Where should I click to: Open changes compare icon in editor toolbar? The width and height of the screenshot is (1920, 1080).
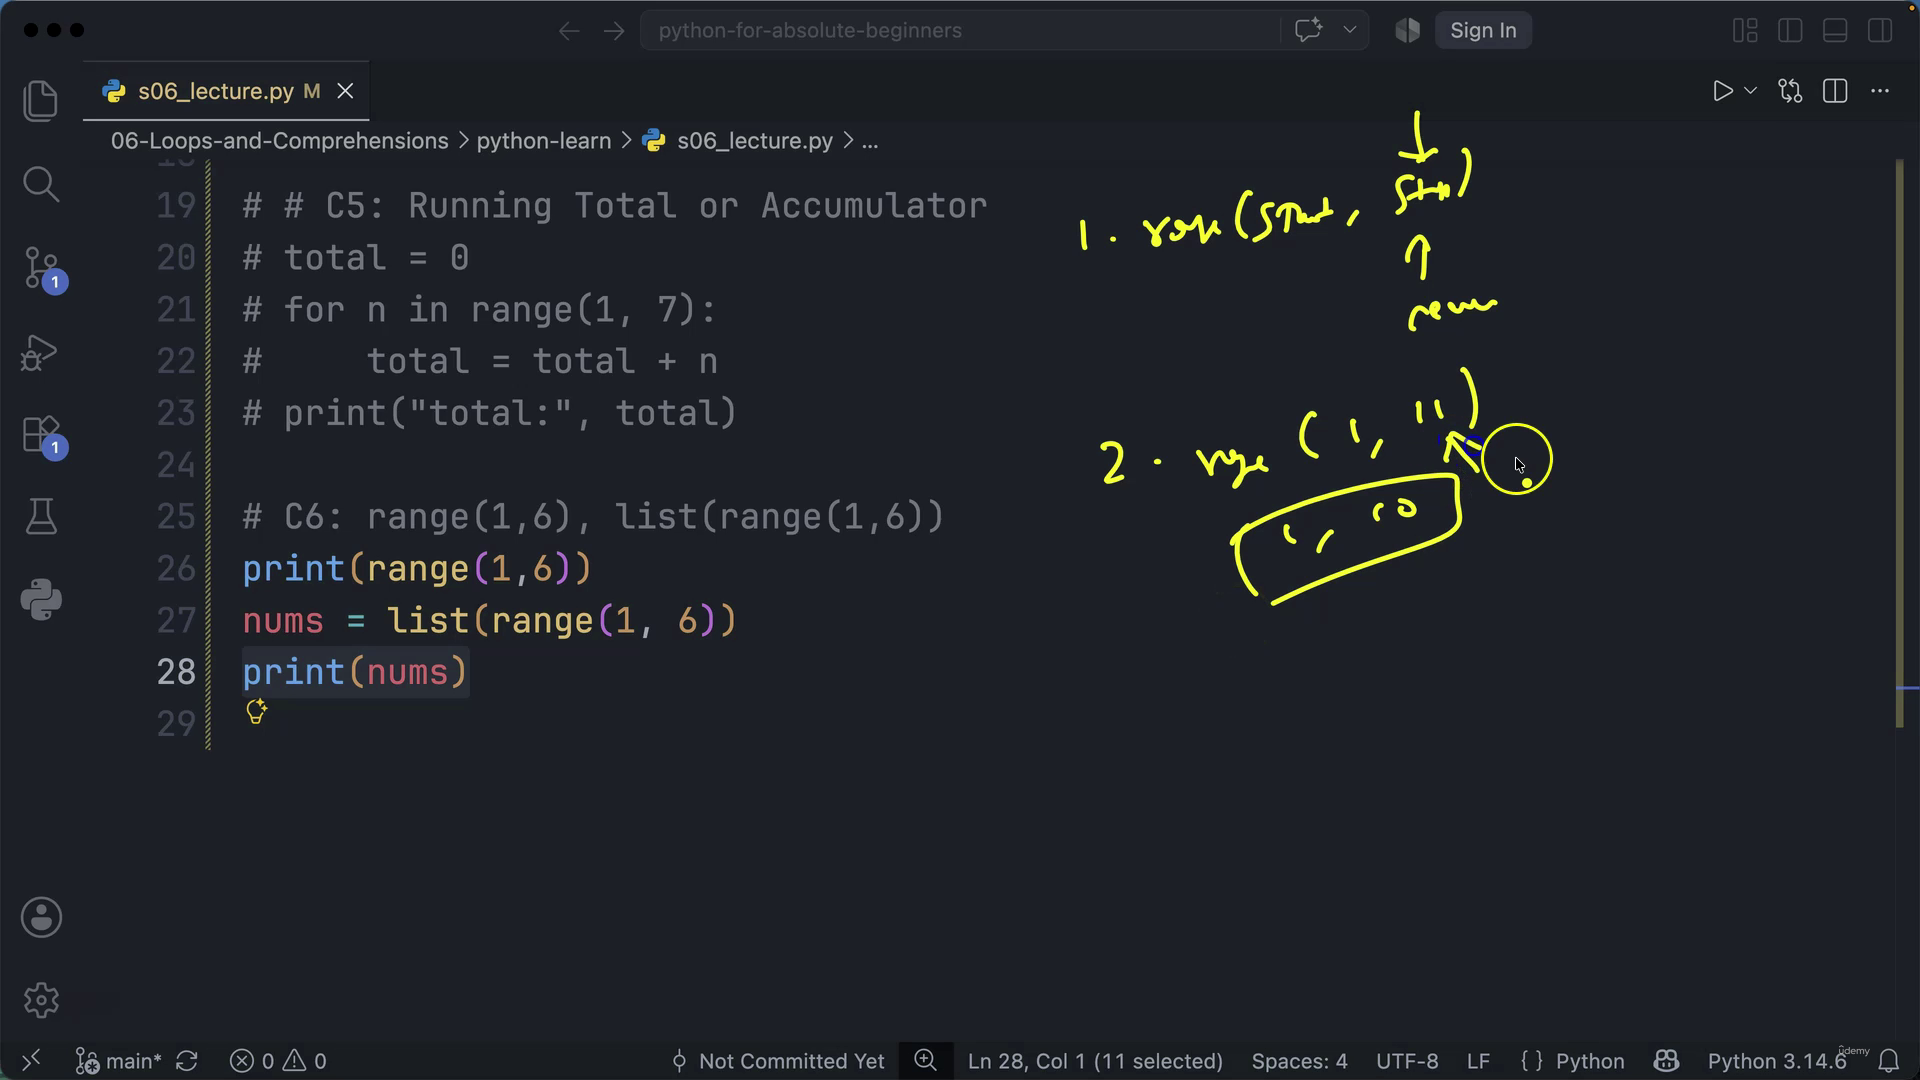tap(1790, 91)
